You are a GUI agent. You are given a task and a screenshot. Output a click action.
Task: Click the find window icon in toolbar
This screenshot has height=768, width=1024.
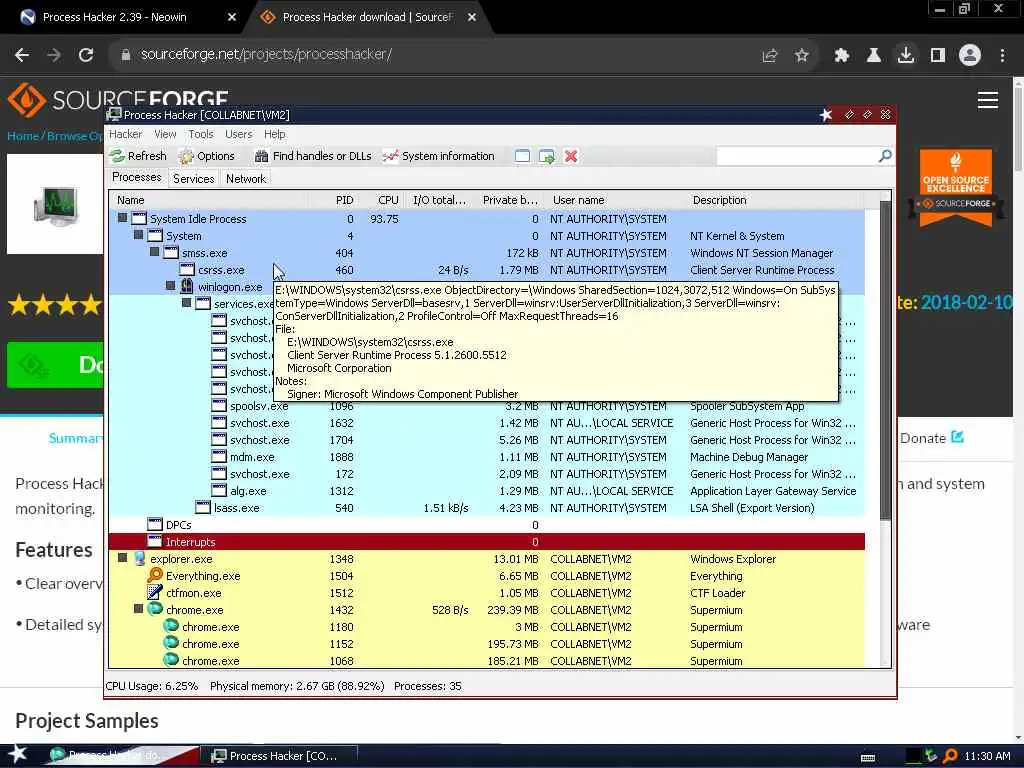tap(522, 156)
